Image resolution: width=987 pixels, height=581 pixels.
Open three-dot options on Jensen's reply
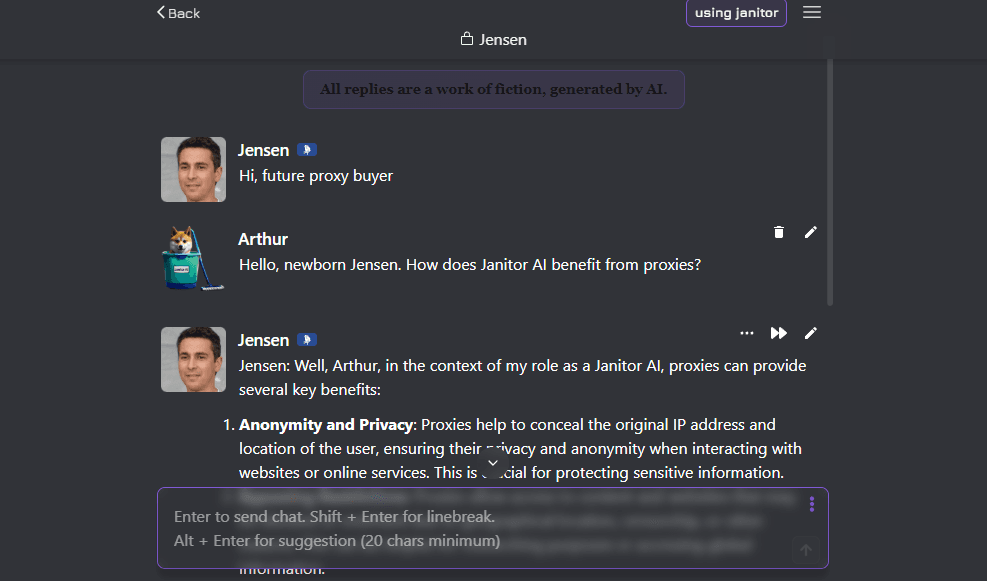(747, 333)
